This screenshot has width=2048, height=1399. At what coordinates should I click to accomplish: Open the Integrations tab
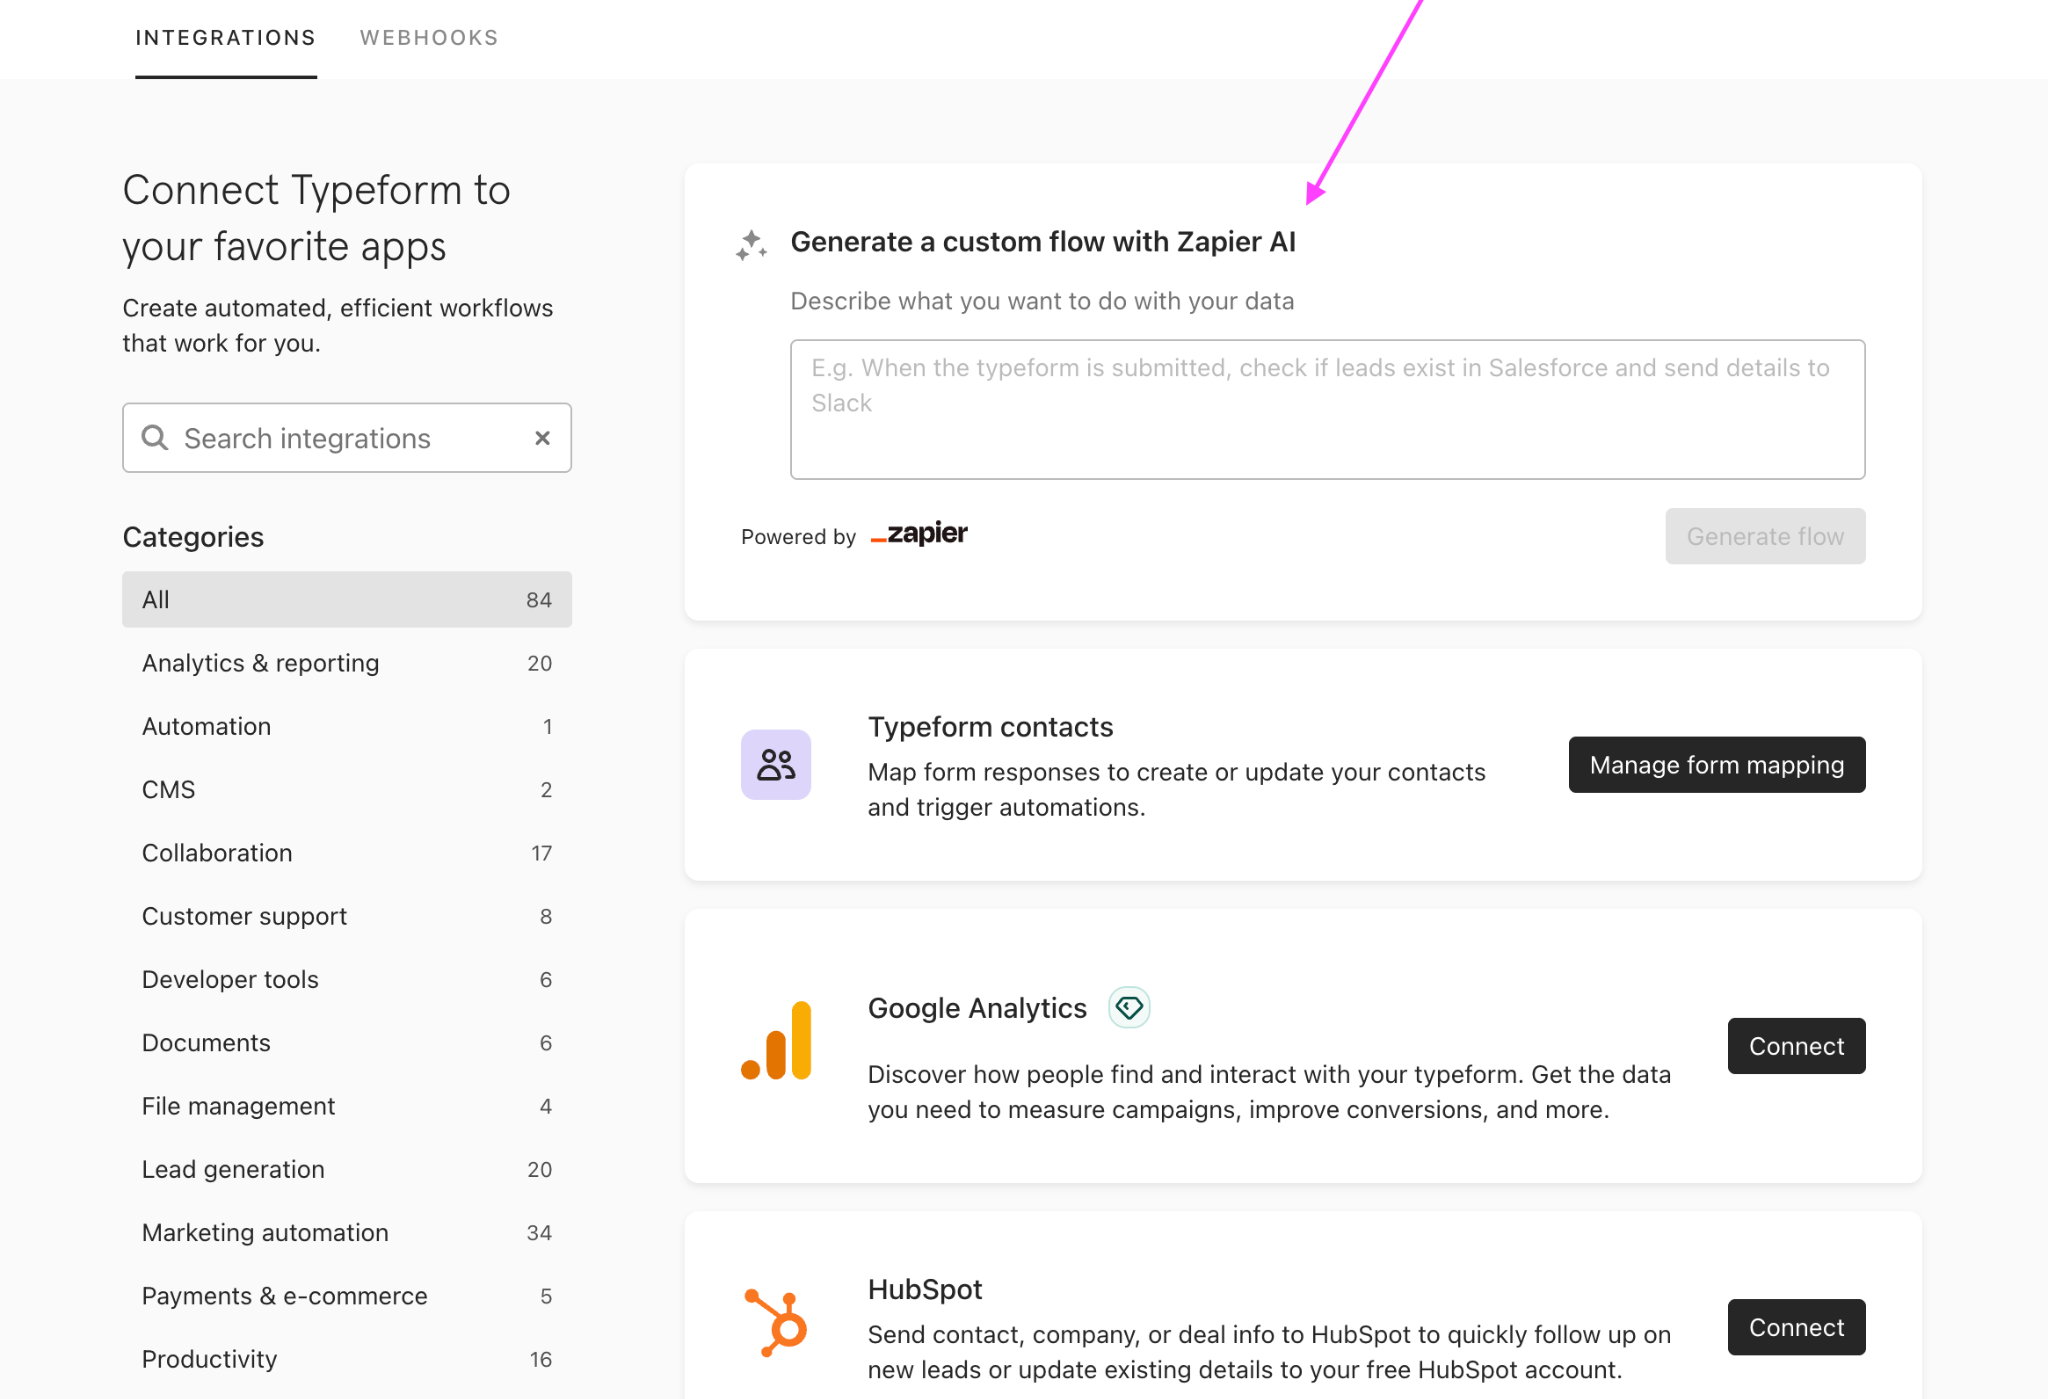tap(226, 38)
